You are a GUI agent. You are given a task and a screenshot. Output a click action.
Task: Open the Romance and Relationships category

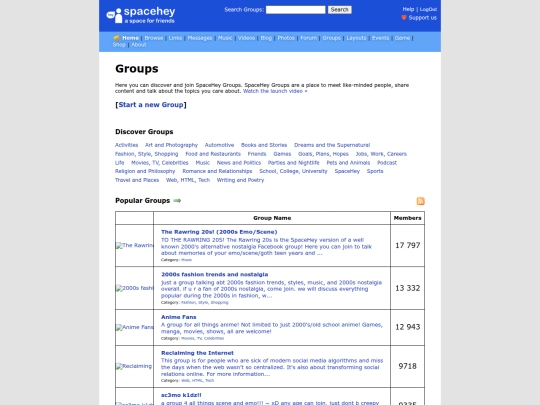pos(217,171)
